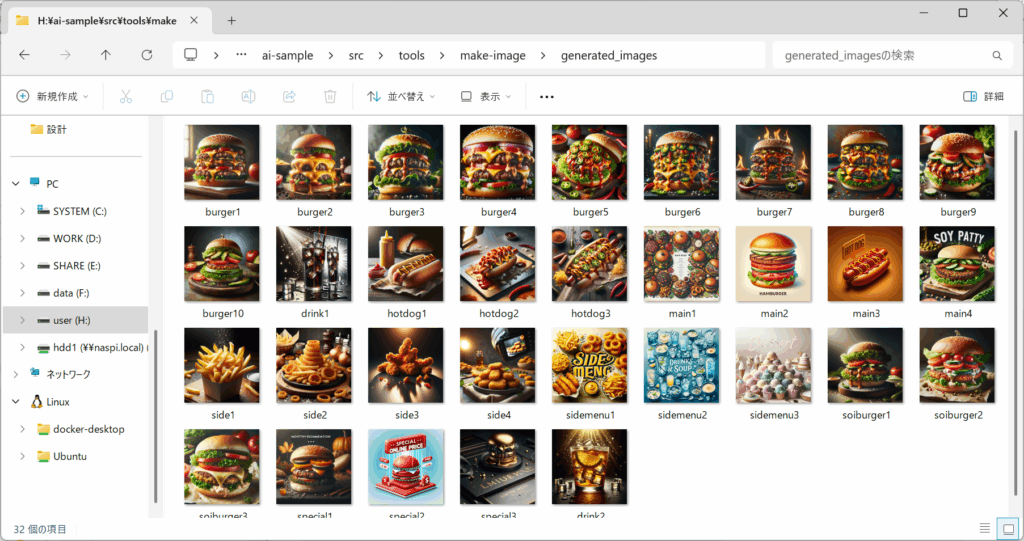
Task: Go up one folder level
Action: point(106,55)
